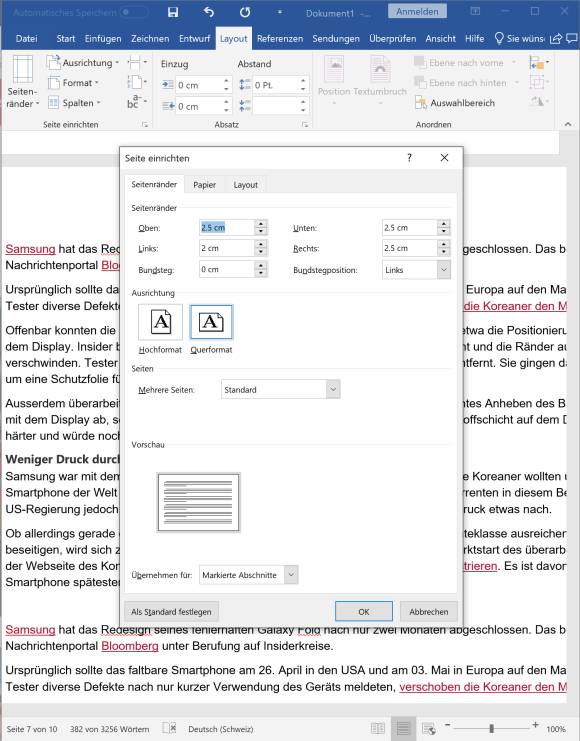Click Auswahlbereich in the ribbon
Screen dimensions: 580x741
455,103
